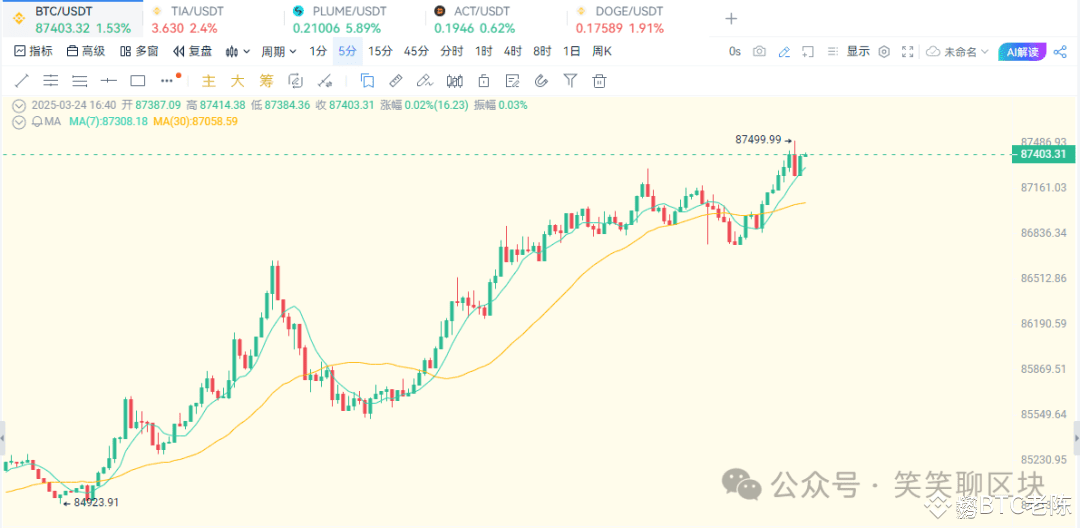
Task: Click the list icon beside 显示
Action: coord(833,52)
